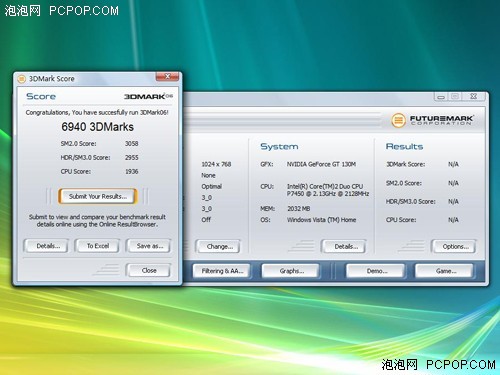This screenshot has width=500, height=375.
Task: Click the Submit Your Results button
Action: 98,196
